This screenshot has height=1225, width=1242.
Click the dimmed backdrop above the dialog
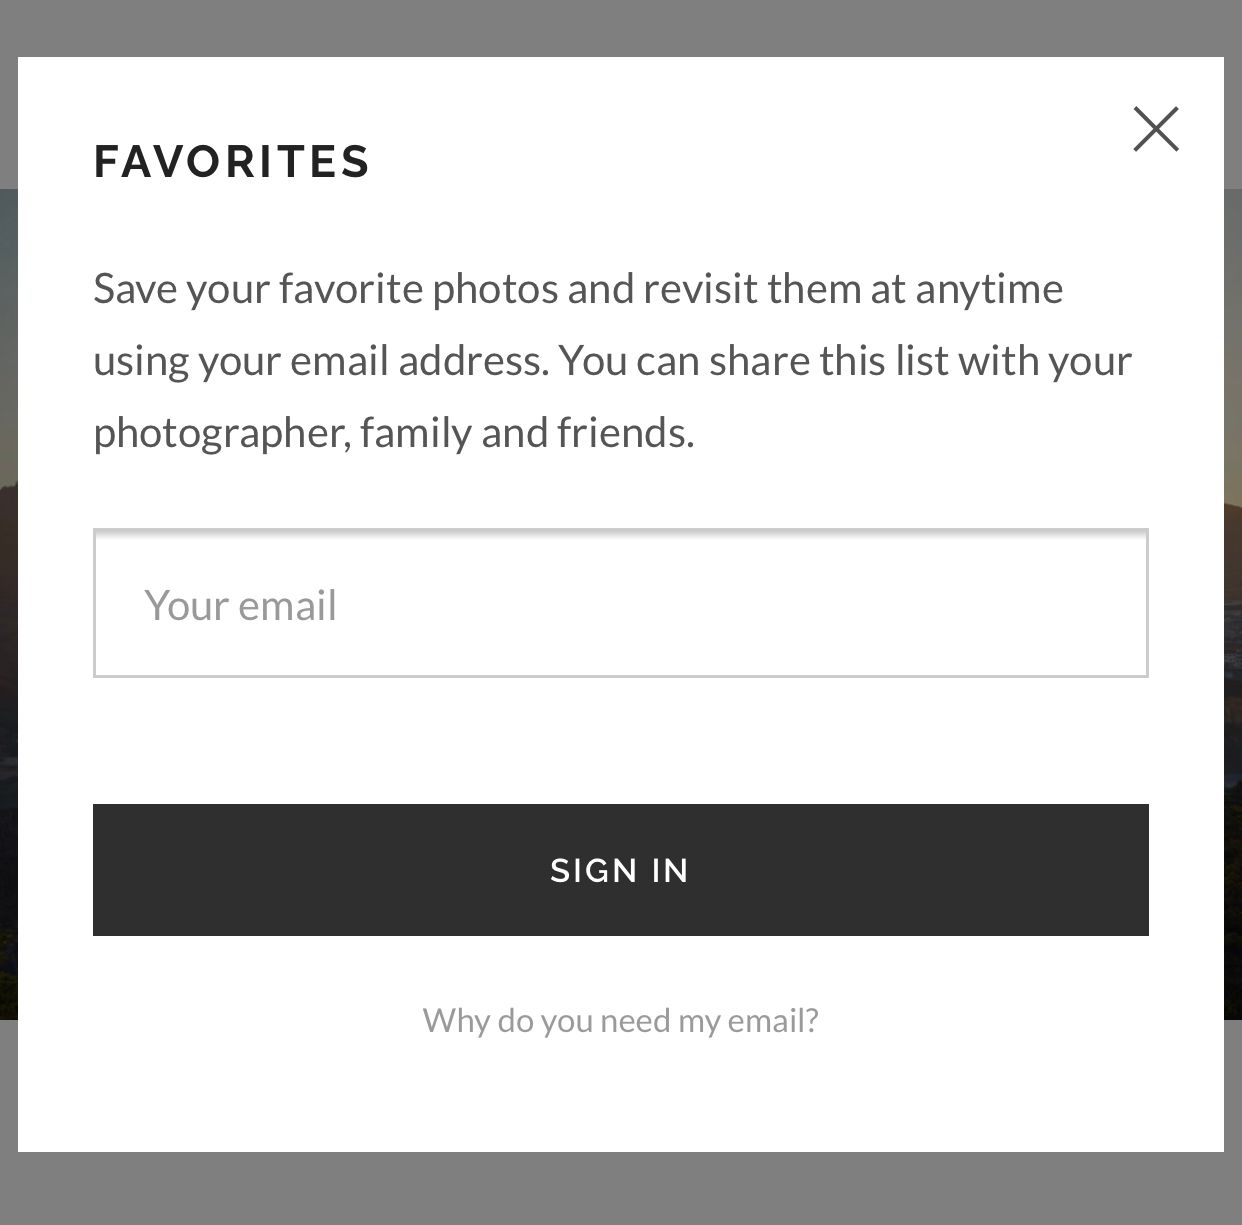coord(620,27)
